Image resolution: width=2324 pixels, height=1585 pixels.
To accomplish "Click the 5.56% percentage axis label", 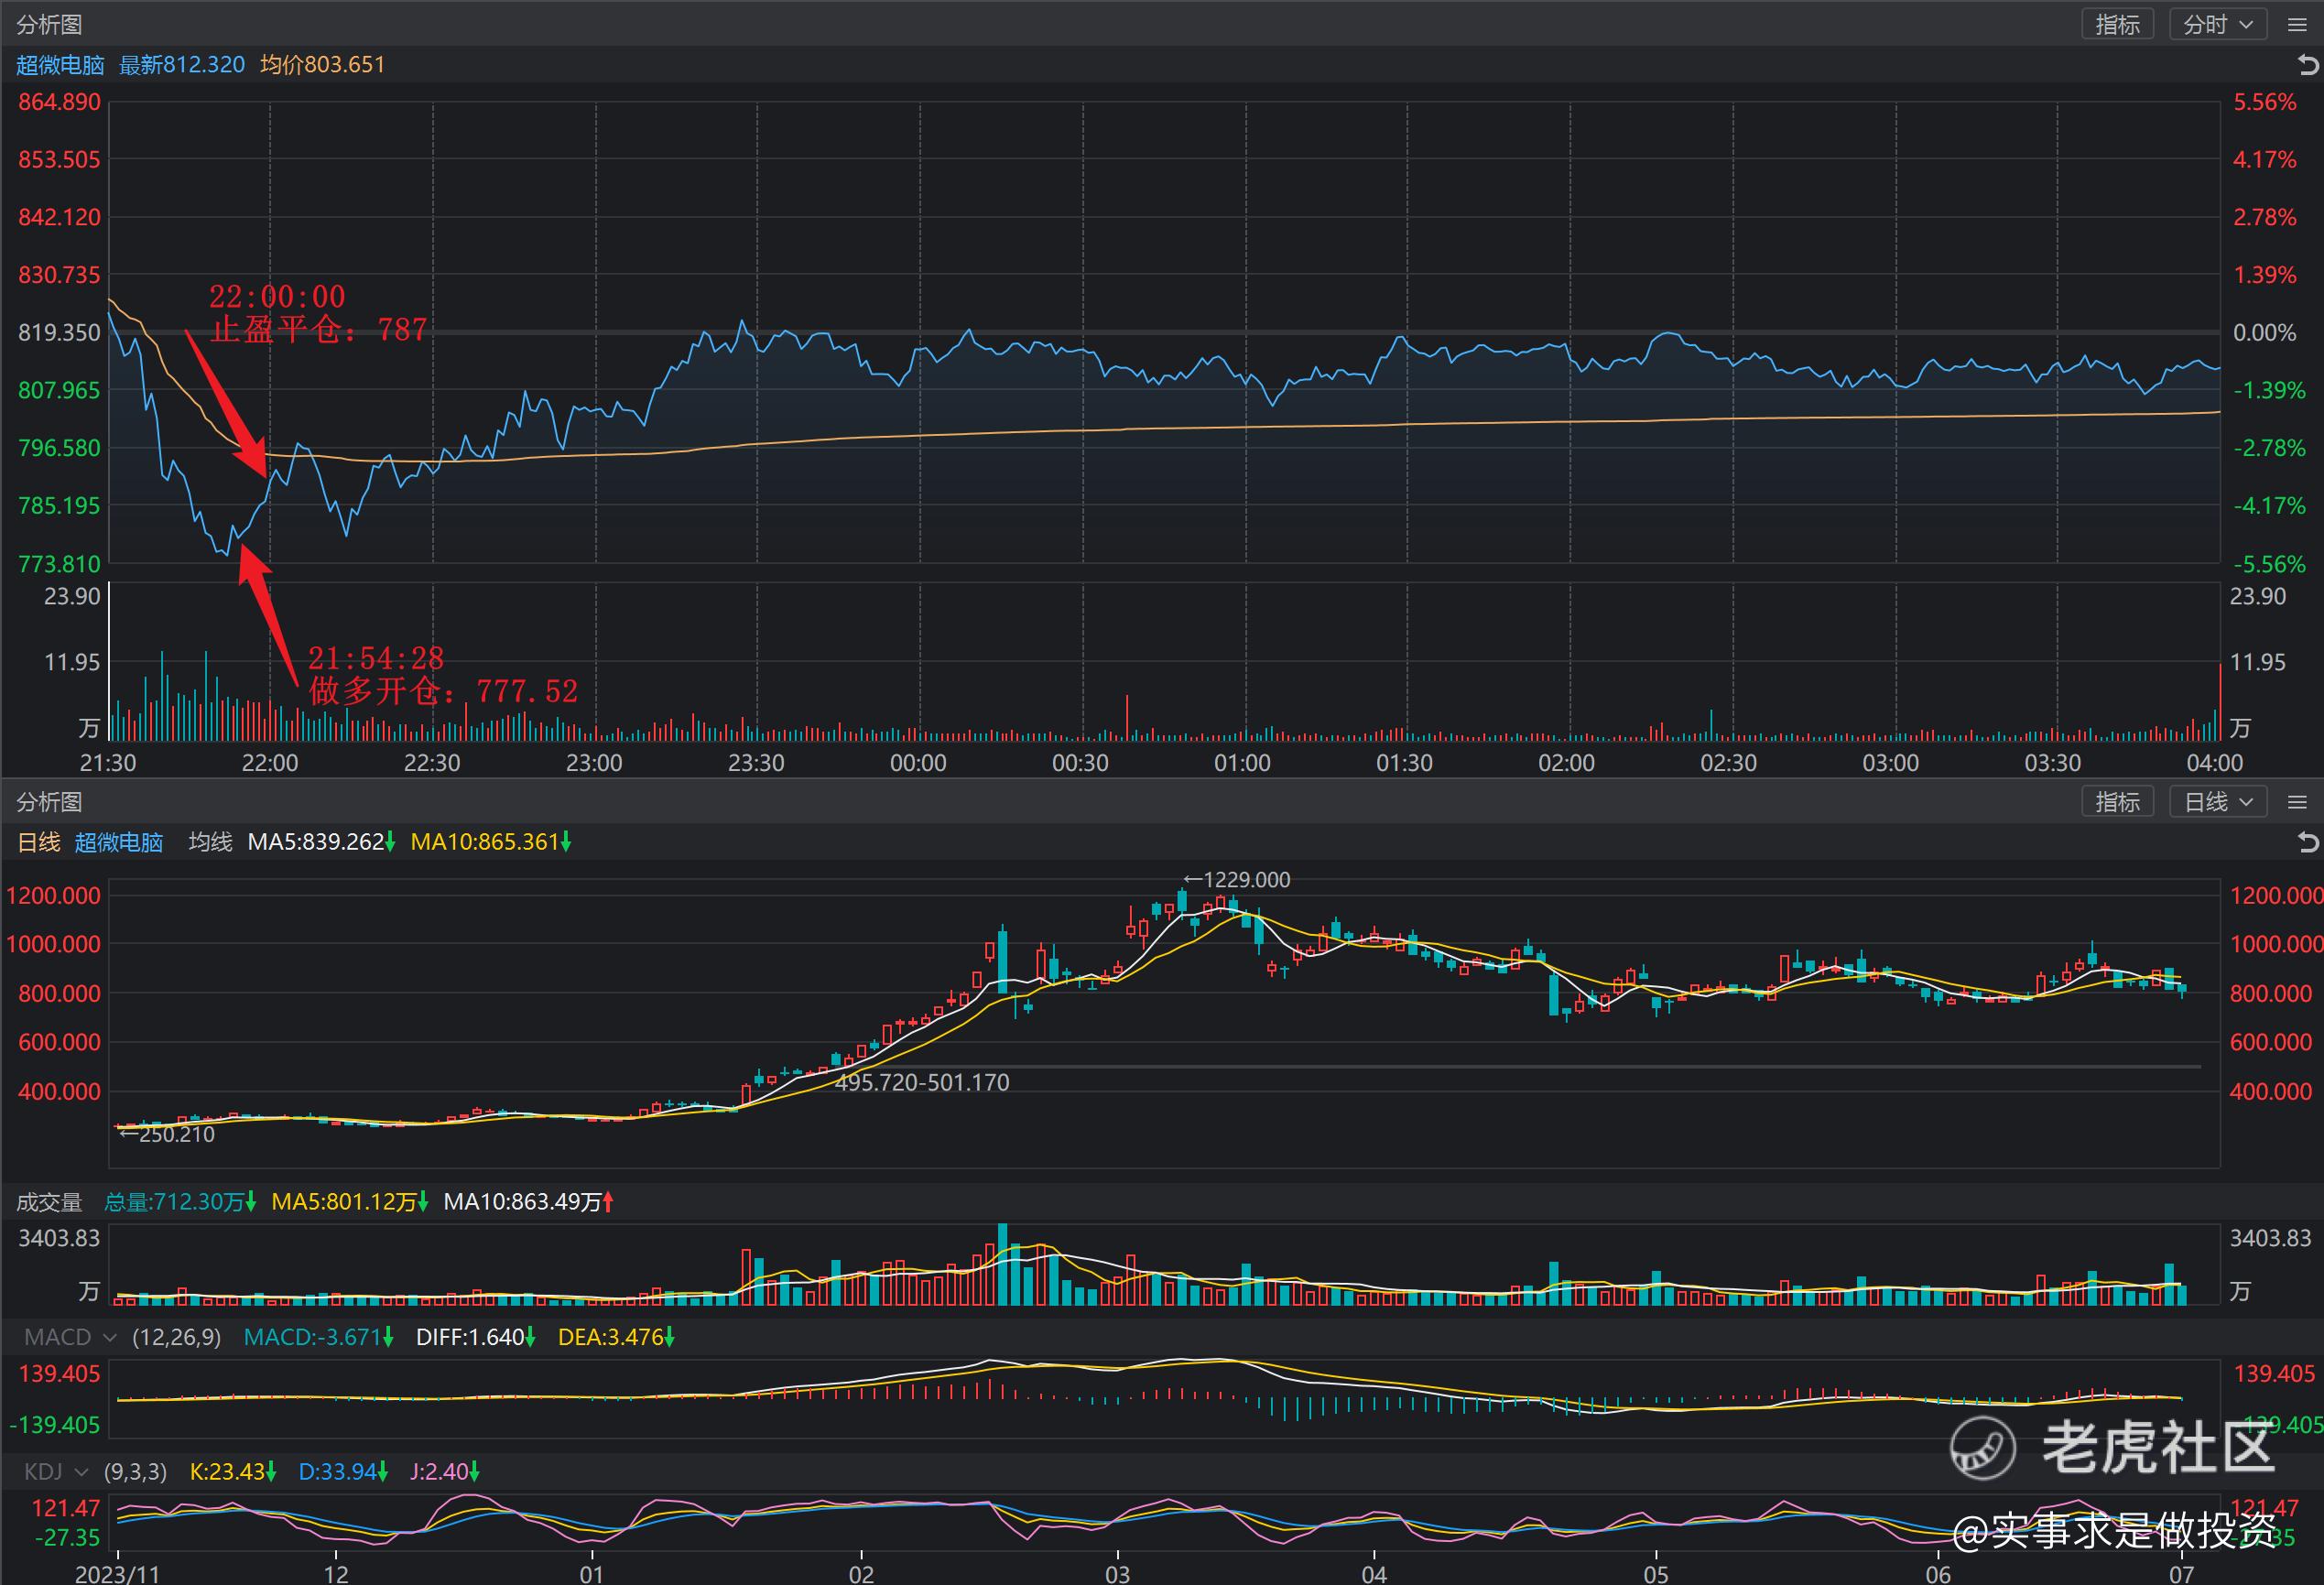I will click(2265, 102).
